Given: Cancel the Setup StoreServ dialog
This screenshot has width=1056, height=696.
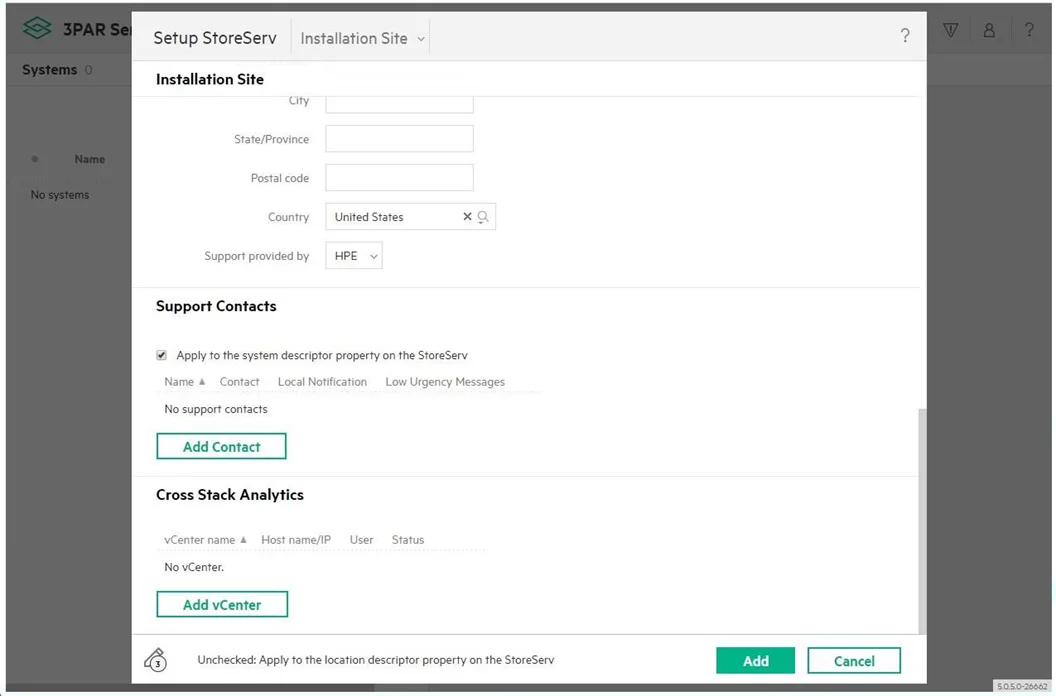Looking at the screenshot, I should (853, 661).
